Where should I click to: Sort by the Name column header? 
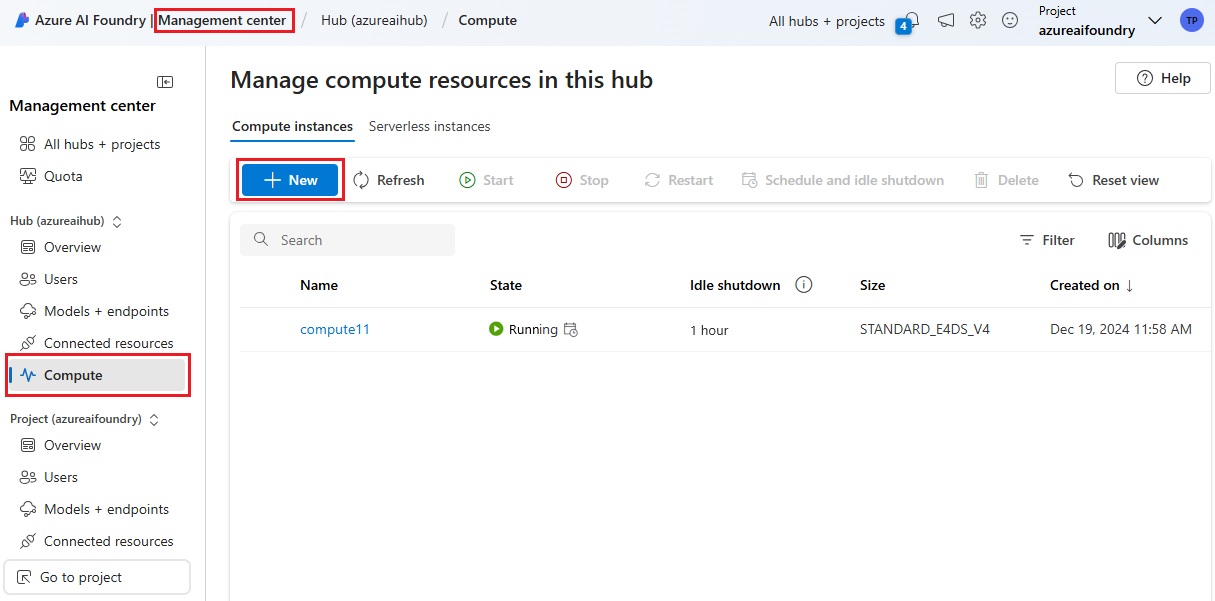(319, 285)
